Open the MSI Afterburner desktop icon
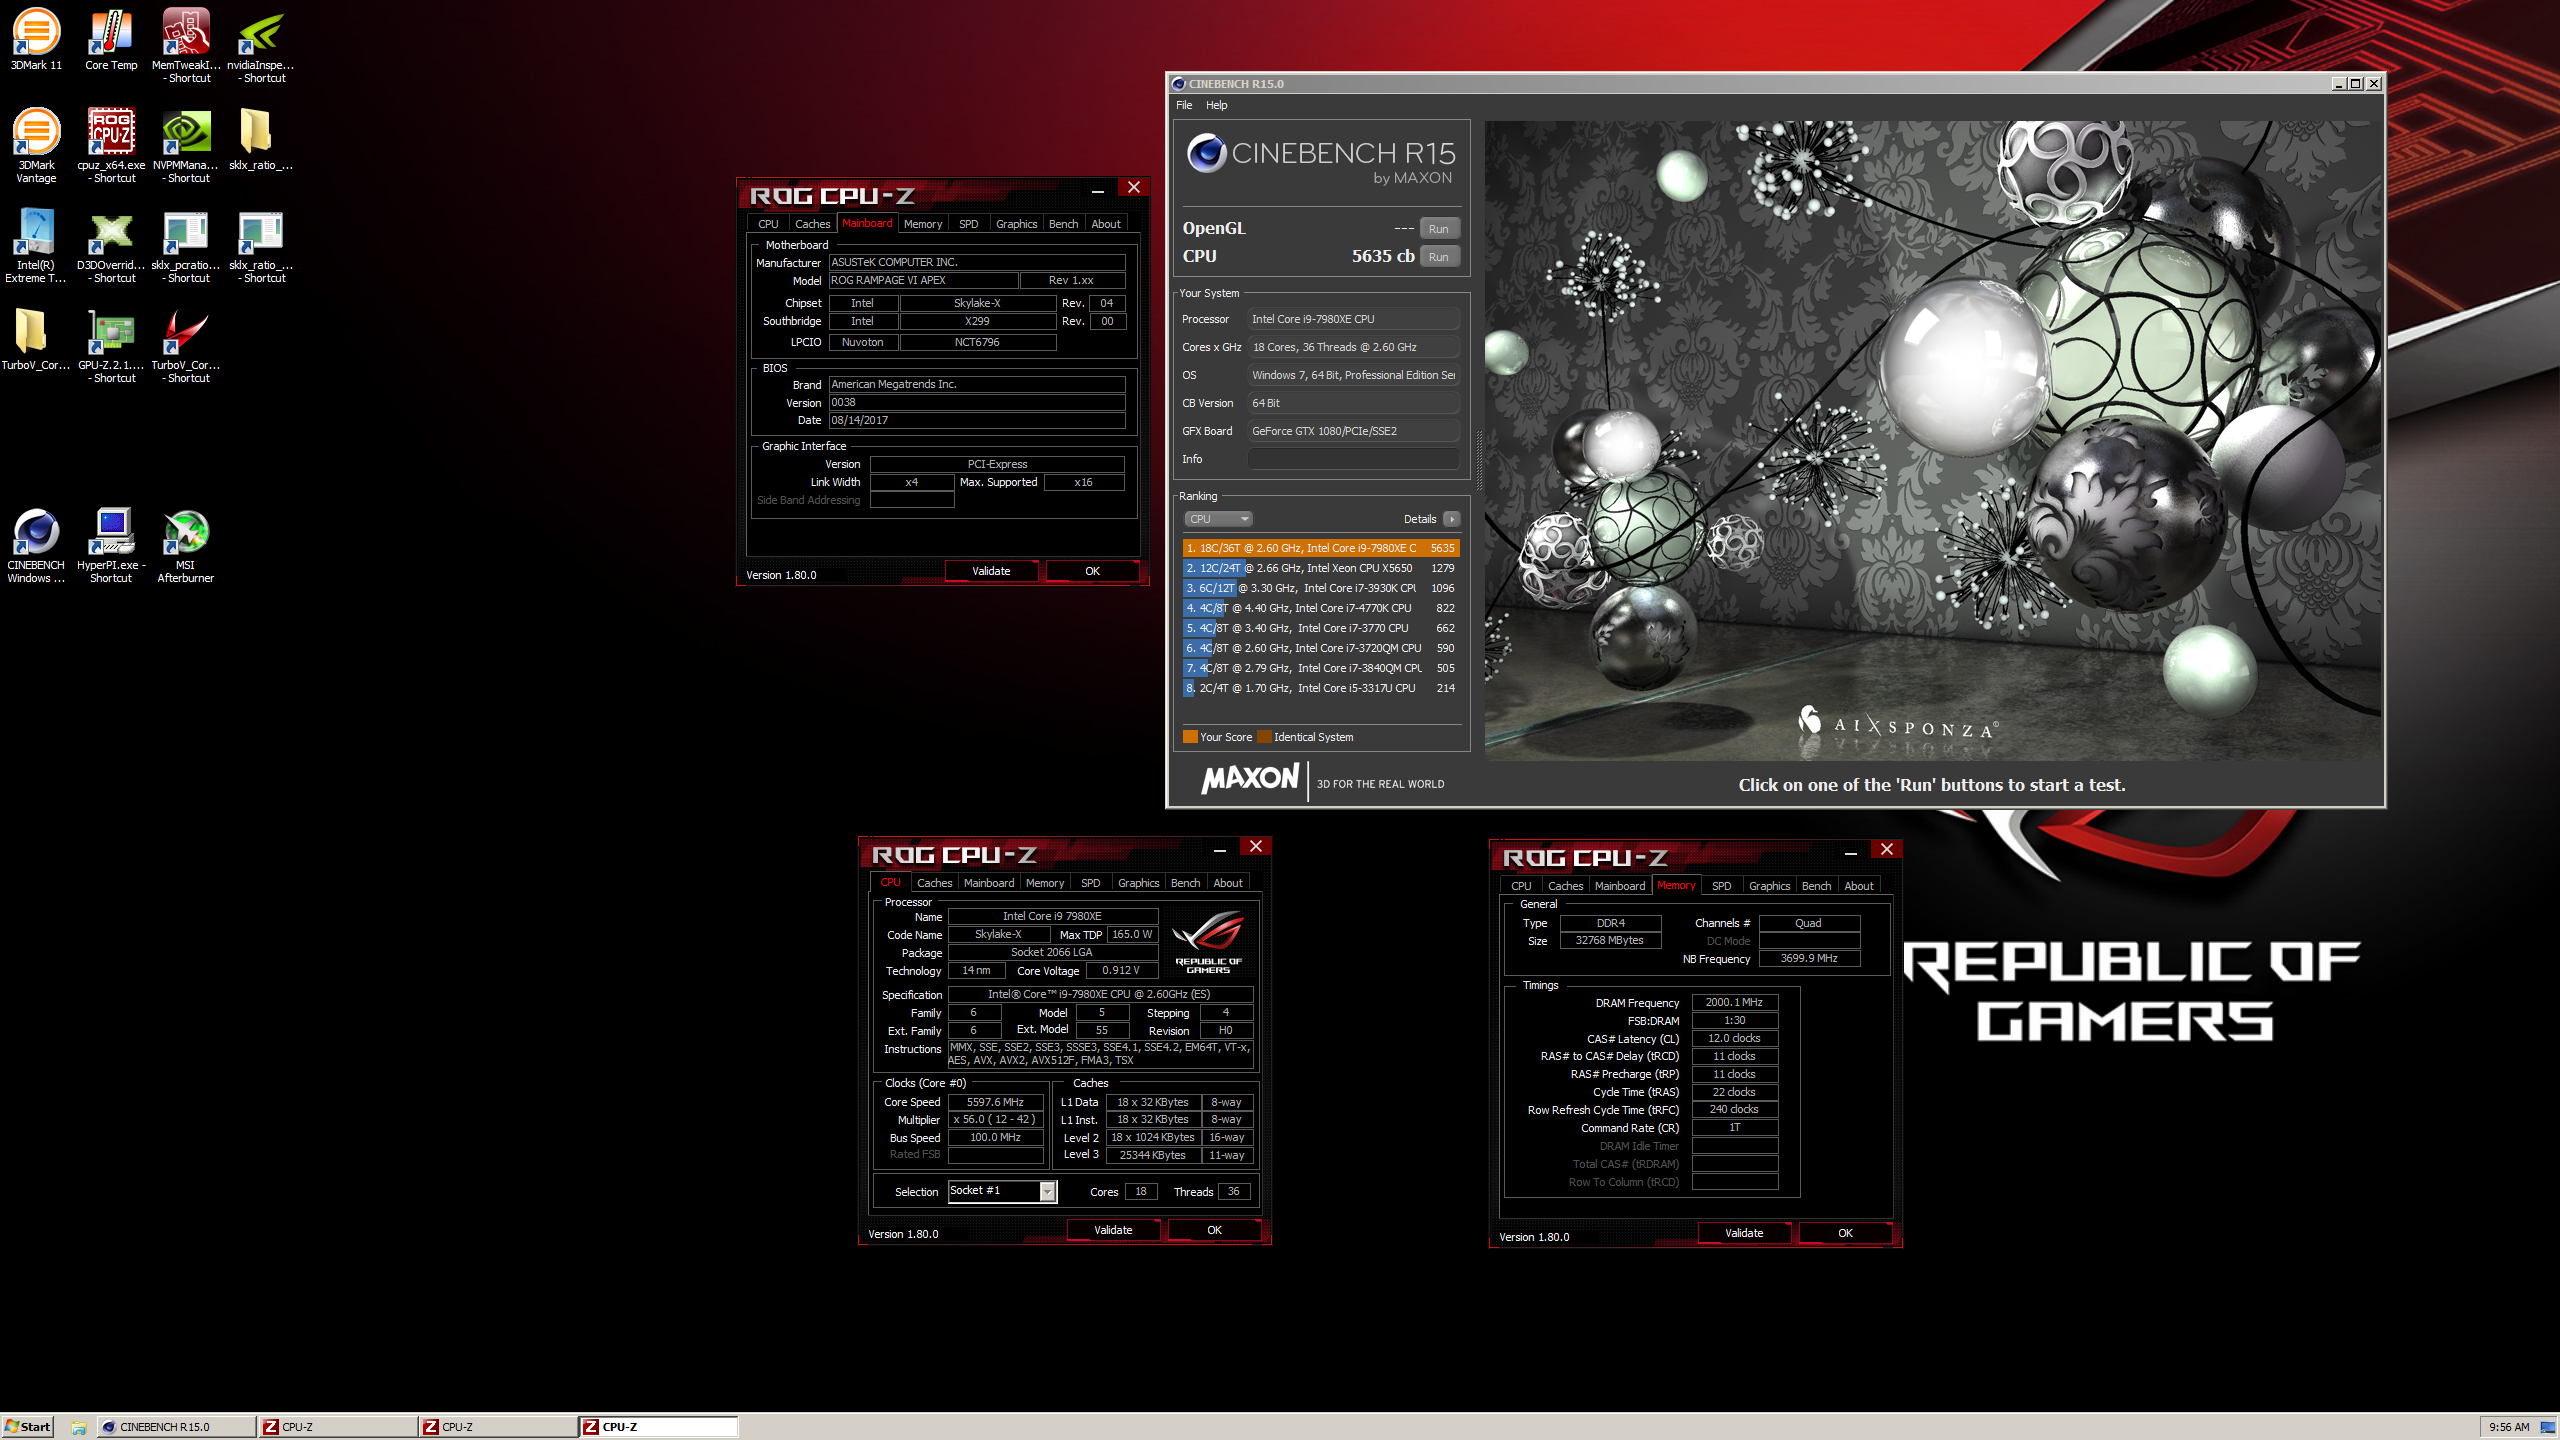Screen dimensions: 2560x1440 [x=186, y=546]
